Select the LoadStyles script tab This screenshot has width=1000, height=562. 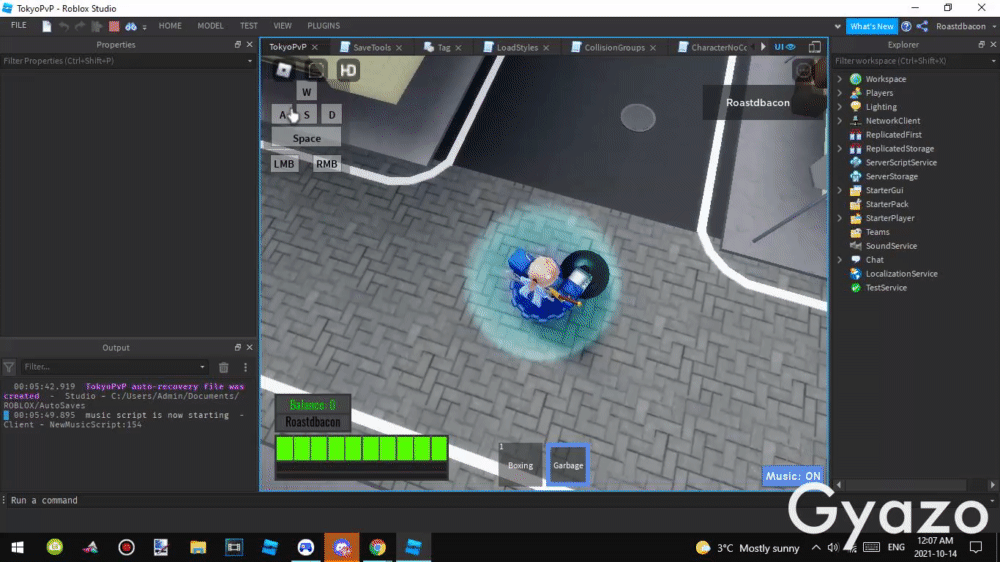517,47
